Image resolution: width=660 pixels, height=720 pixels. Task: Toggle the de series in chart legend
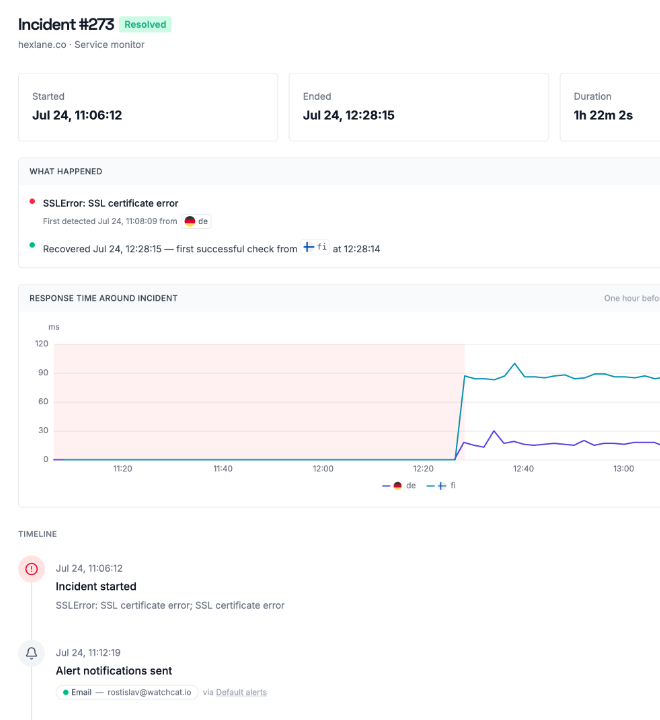pyautogui.click(x=399, y=485)
